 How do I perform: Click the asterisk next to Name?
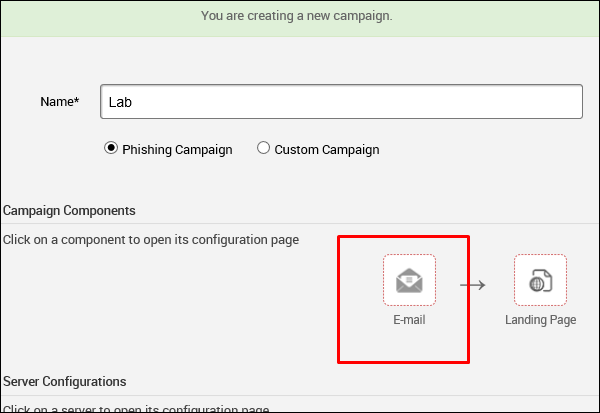(x=76, y=101)
